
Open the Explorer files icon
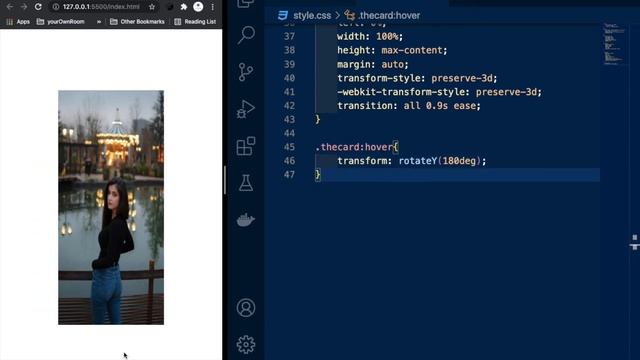point(246,4)
